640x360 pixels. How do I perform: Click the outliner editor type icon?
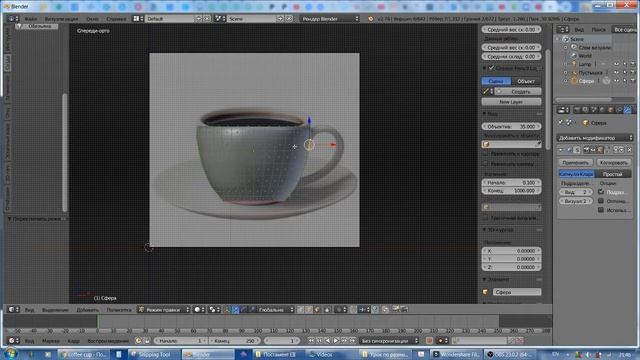(563, 29)
